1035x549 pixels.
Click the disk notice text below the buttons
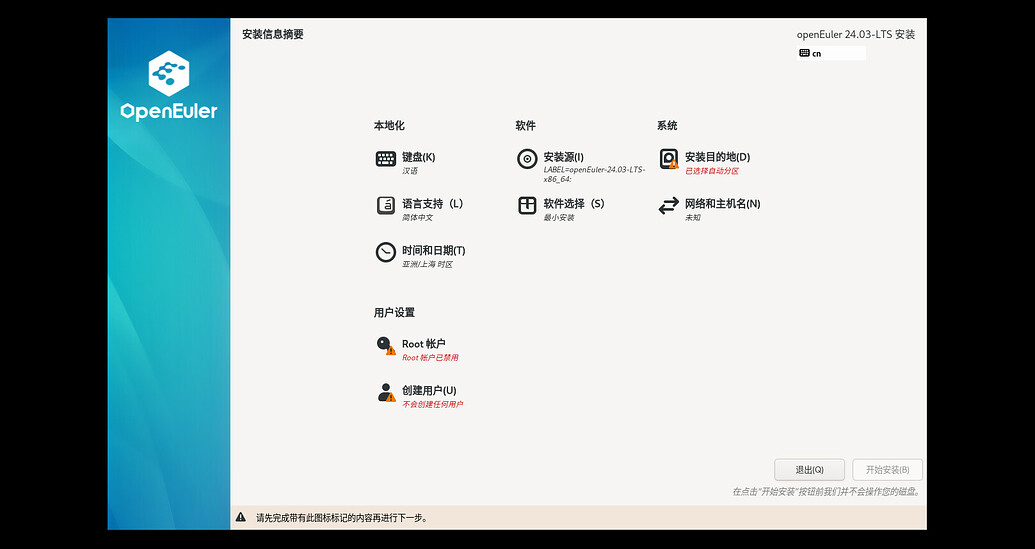[826, 492]
